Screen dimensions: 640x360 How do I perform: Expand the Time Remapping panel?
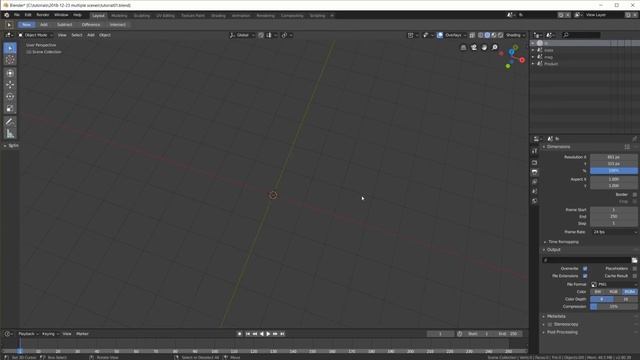[x=562, y=242]
